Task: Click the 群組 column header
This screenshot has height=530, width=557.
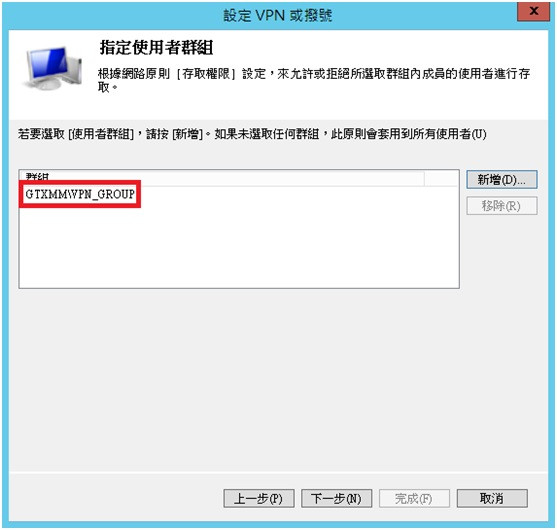Action: [221, 178]
